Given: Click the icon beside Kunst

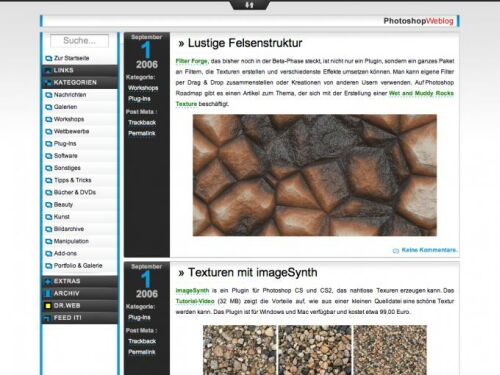Looking at the screenshot, I should click(49, 217).
